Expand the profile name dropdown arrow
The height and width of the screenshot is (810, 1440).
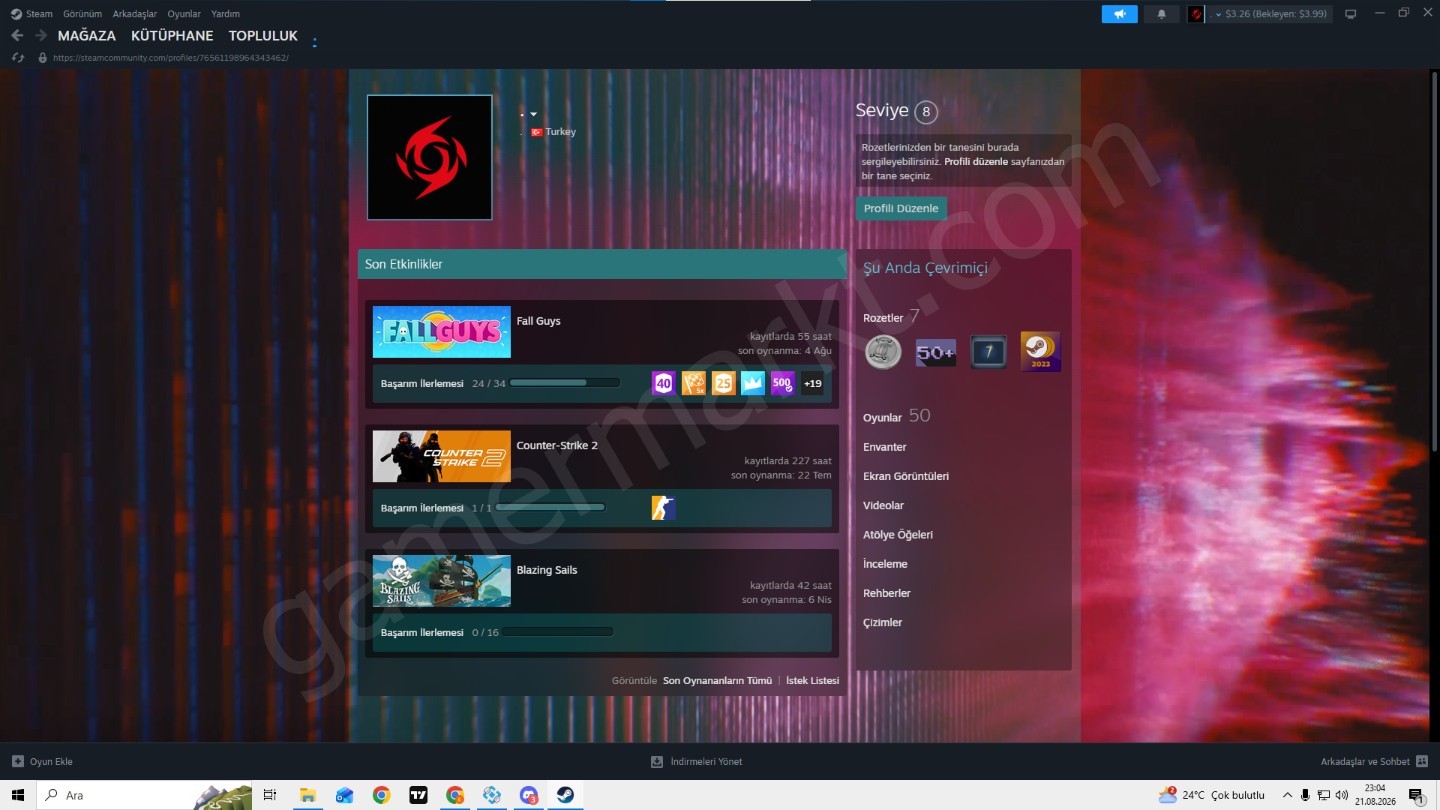pyautogui.click(x=534, y=114)
